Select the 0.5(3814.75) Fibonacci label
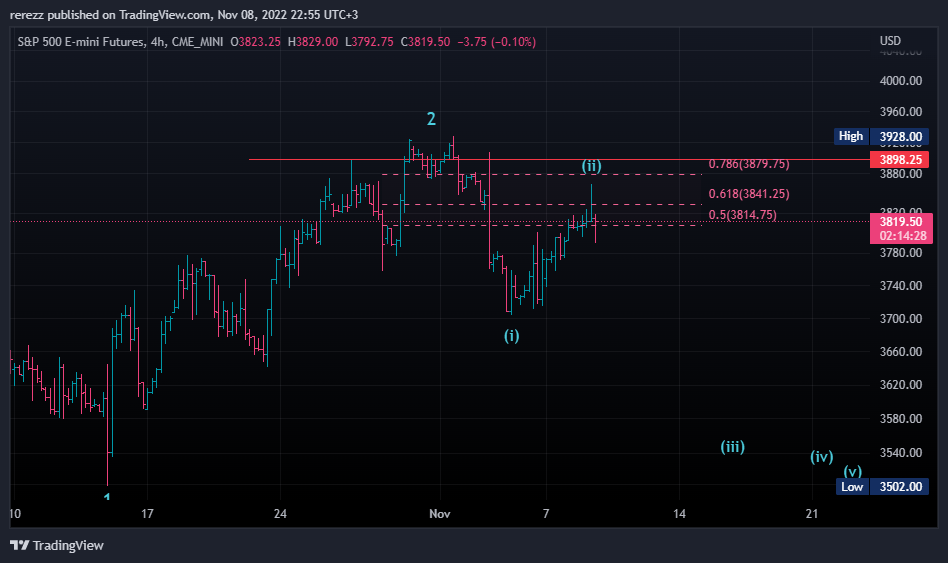 pyautogui.click(x=742, y=215)
